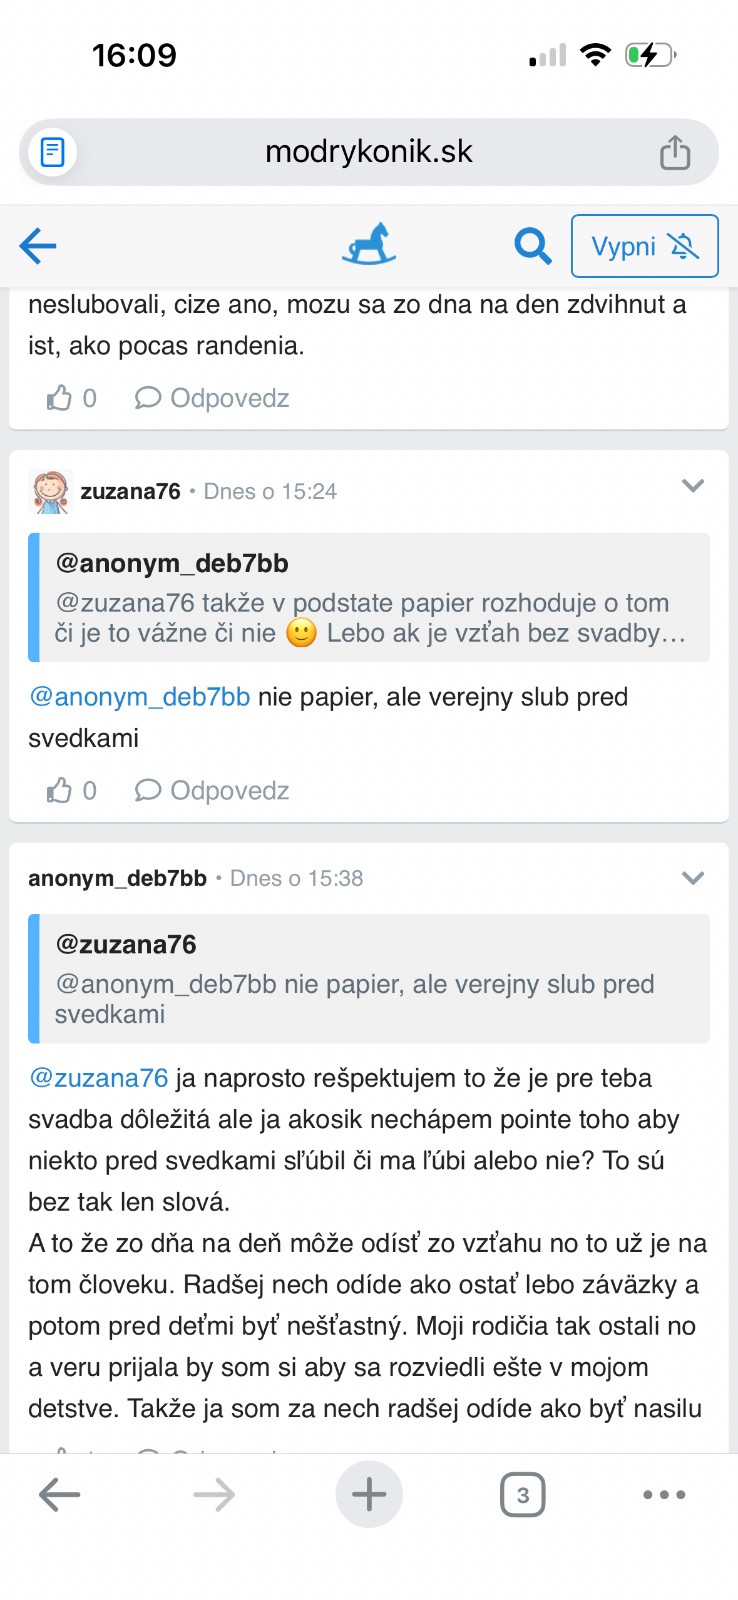Reply via Odpovedz under zuzana76's comment
Viewport: 738px width, 1600px height.
pos(212,791)
